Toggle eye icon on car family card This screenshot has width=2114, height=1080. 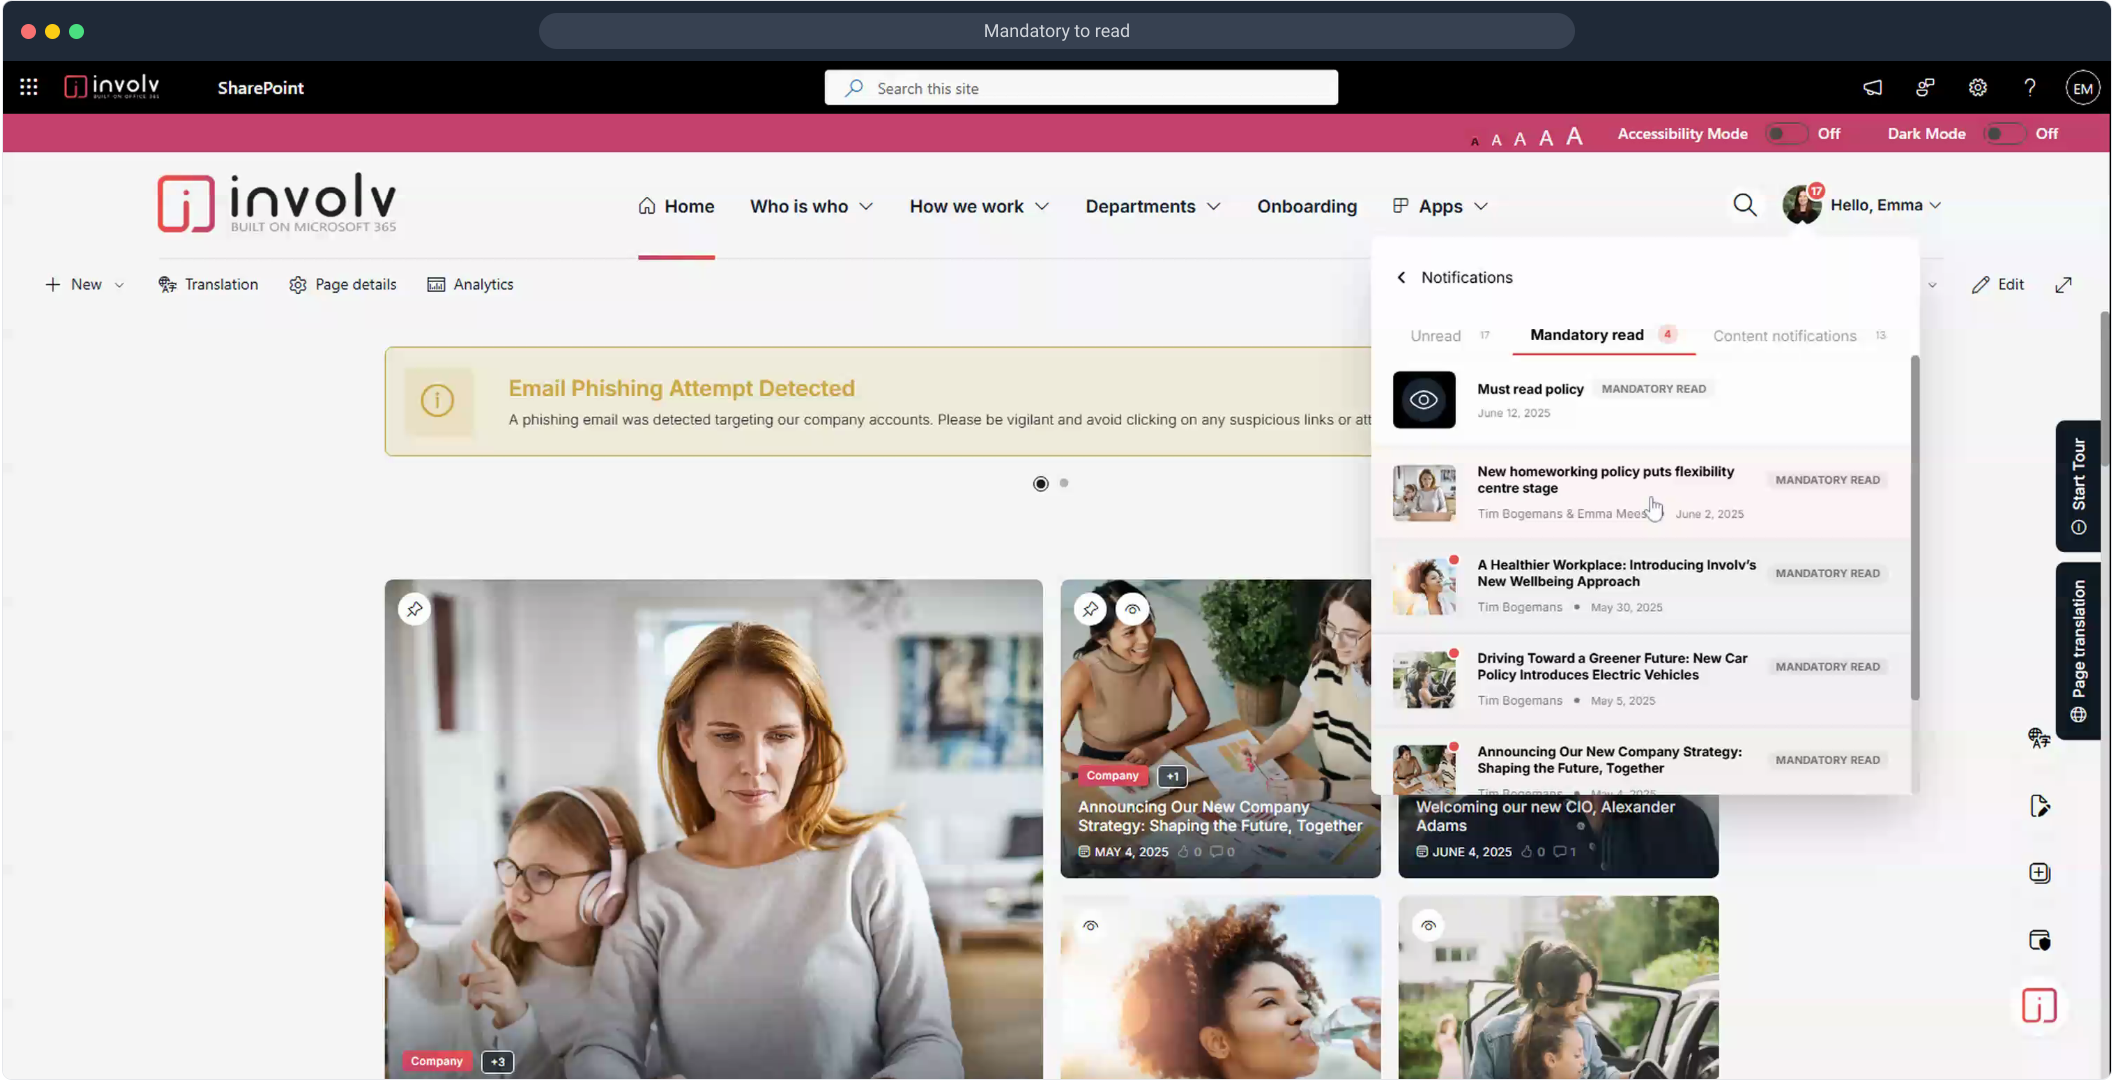[x=1428, y=926]
